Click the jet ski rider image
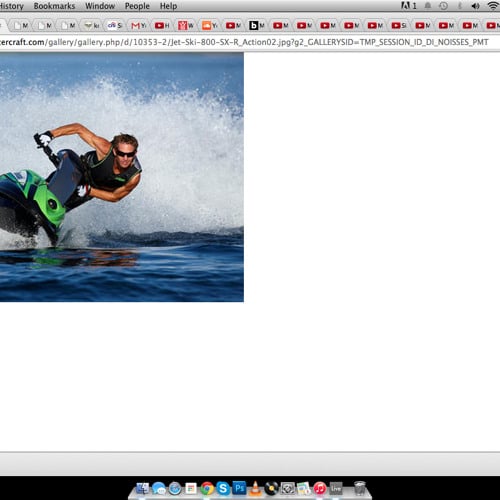Image resolution: width=500 pixels, height=500 pixels. (x=122, y=177)
